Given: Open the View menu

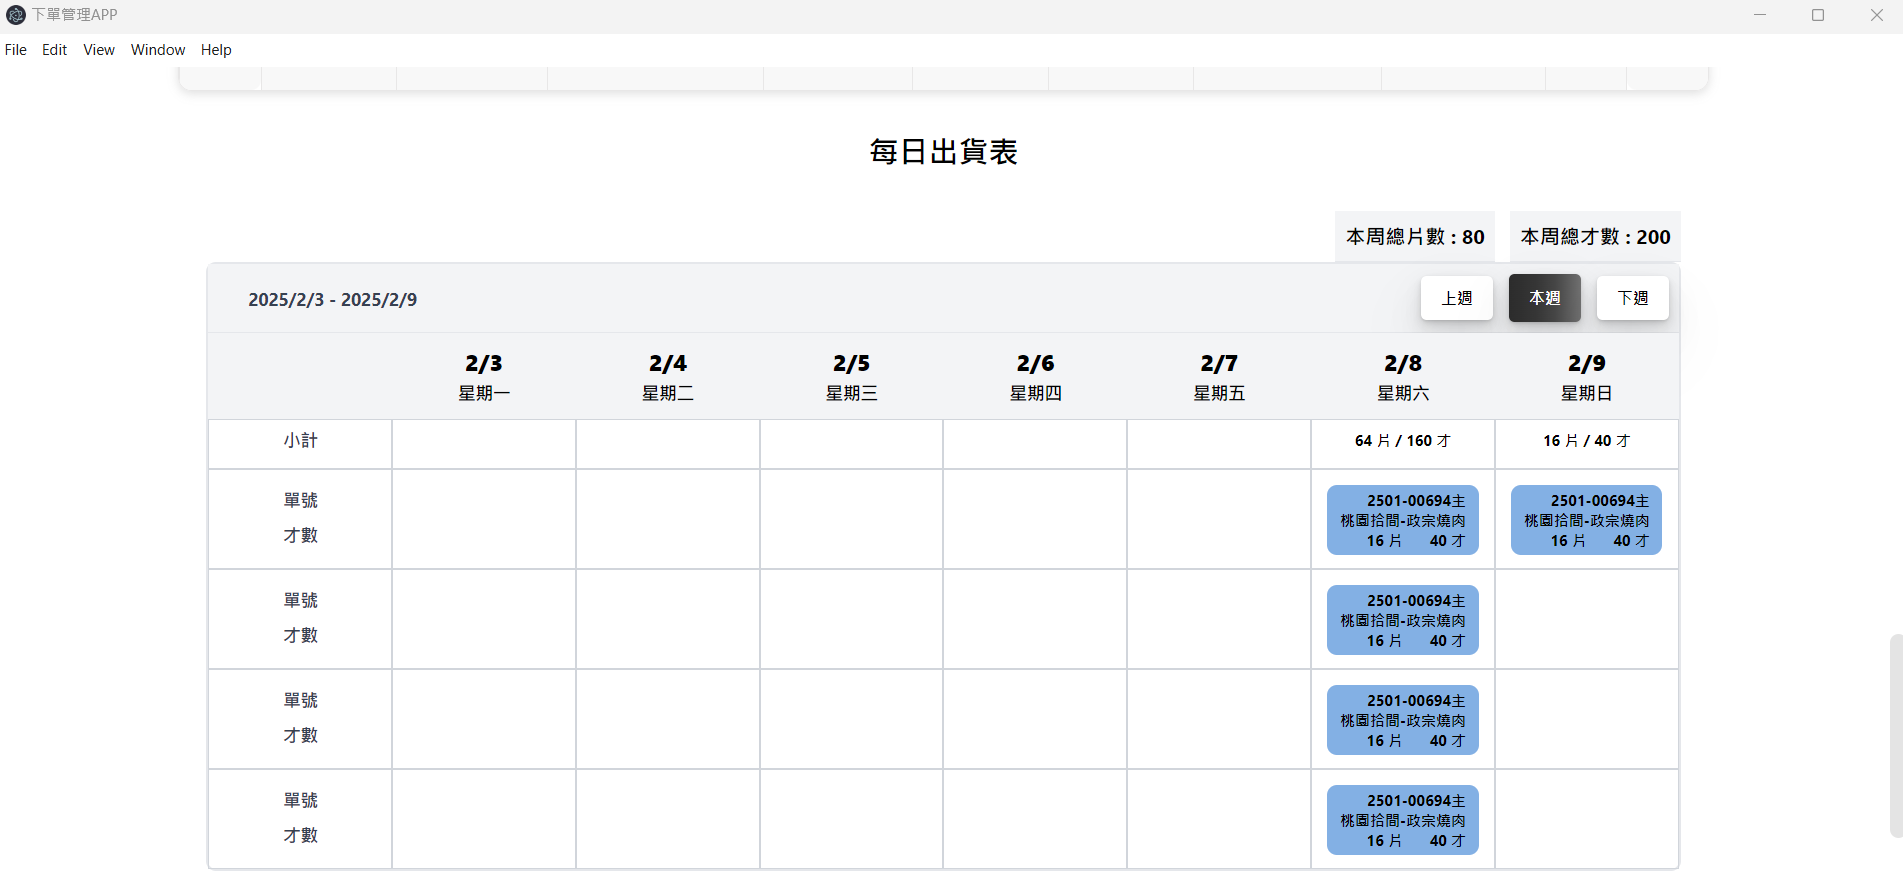Looking at the screenshot, I should [x=99, y=50].
